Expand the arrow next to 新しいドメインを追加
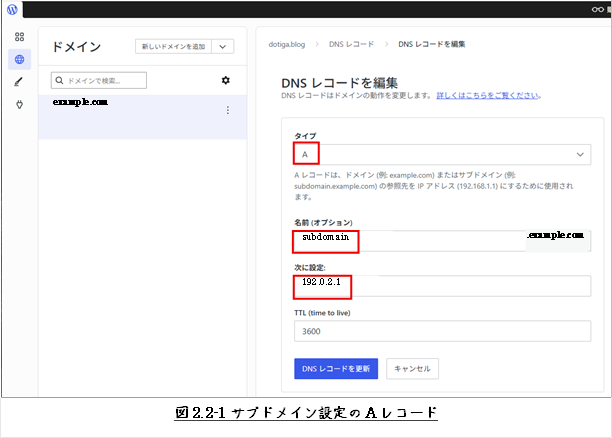 click(x=223, y=46)
